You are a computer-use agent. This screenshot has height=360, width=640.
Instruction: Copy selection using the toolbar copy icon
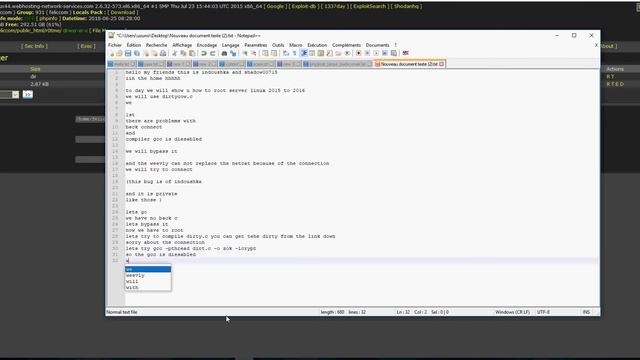point(183,53)
